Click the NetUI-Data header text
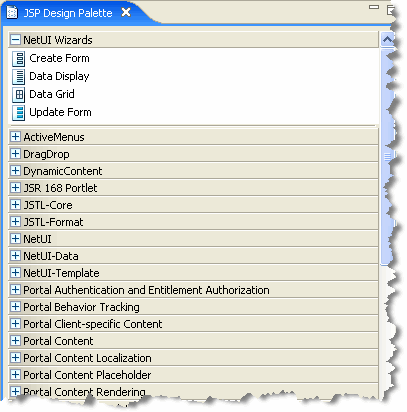Viewport: 407px width, 412px height. click(51, 256)
